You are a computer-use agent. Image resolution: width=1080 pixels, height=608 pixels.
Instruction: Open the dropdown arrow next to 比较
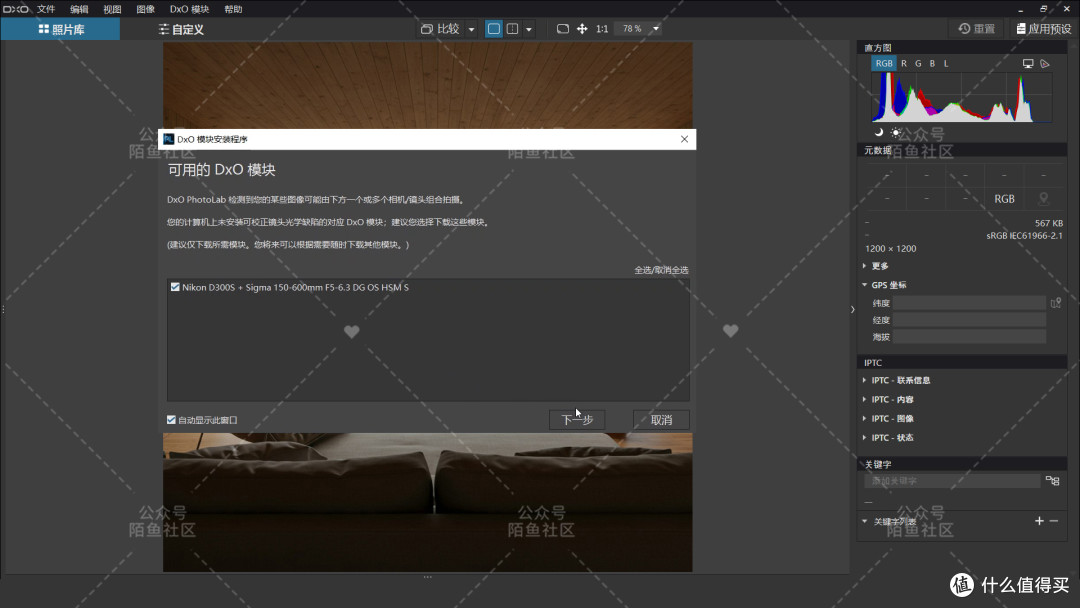tap(471, 29)
